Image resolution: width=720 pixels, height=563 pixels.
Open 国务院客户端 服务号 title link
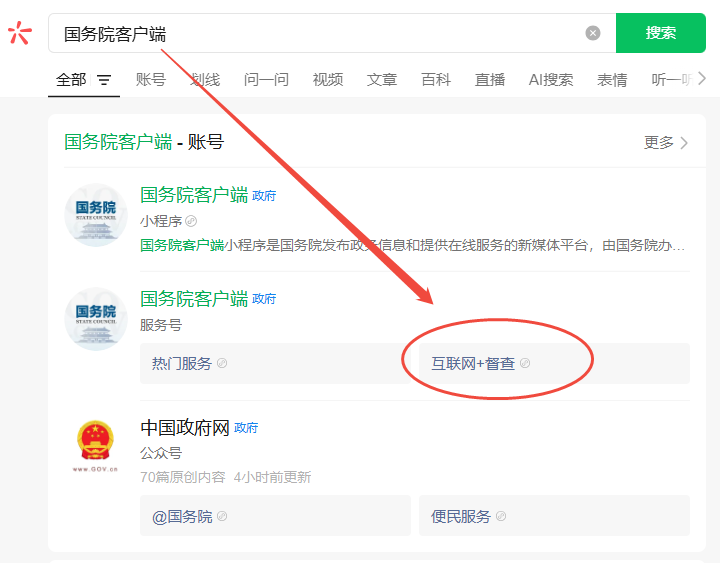pos(194,298)
